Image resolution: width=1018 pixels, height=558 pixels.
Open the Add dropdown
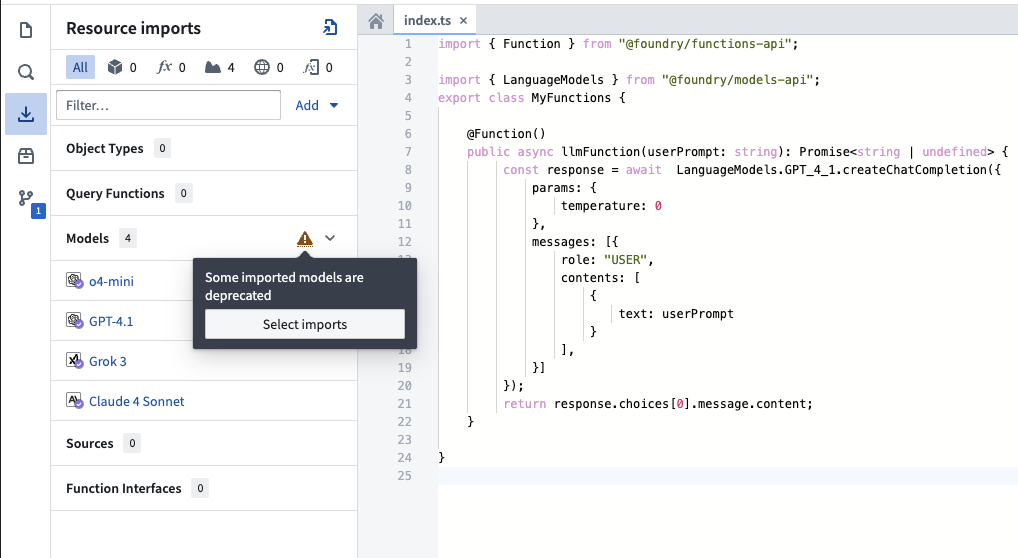pyautogui.click(x=317, y=105)
